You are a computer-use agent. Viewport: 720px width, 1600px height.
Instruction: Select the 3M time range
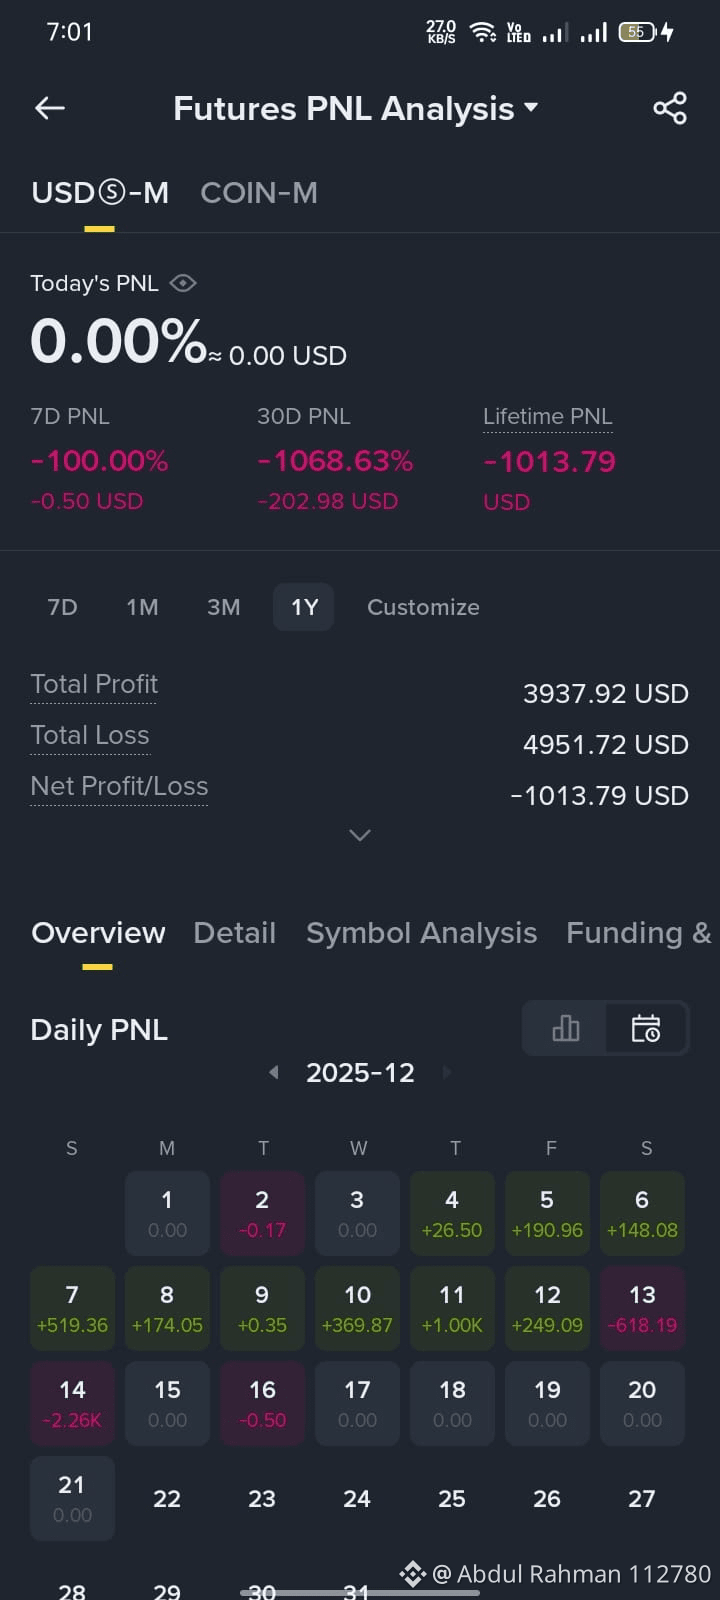tap(223, 607)
